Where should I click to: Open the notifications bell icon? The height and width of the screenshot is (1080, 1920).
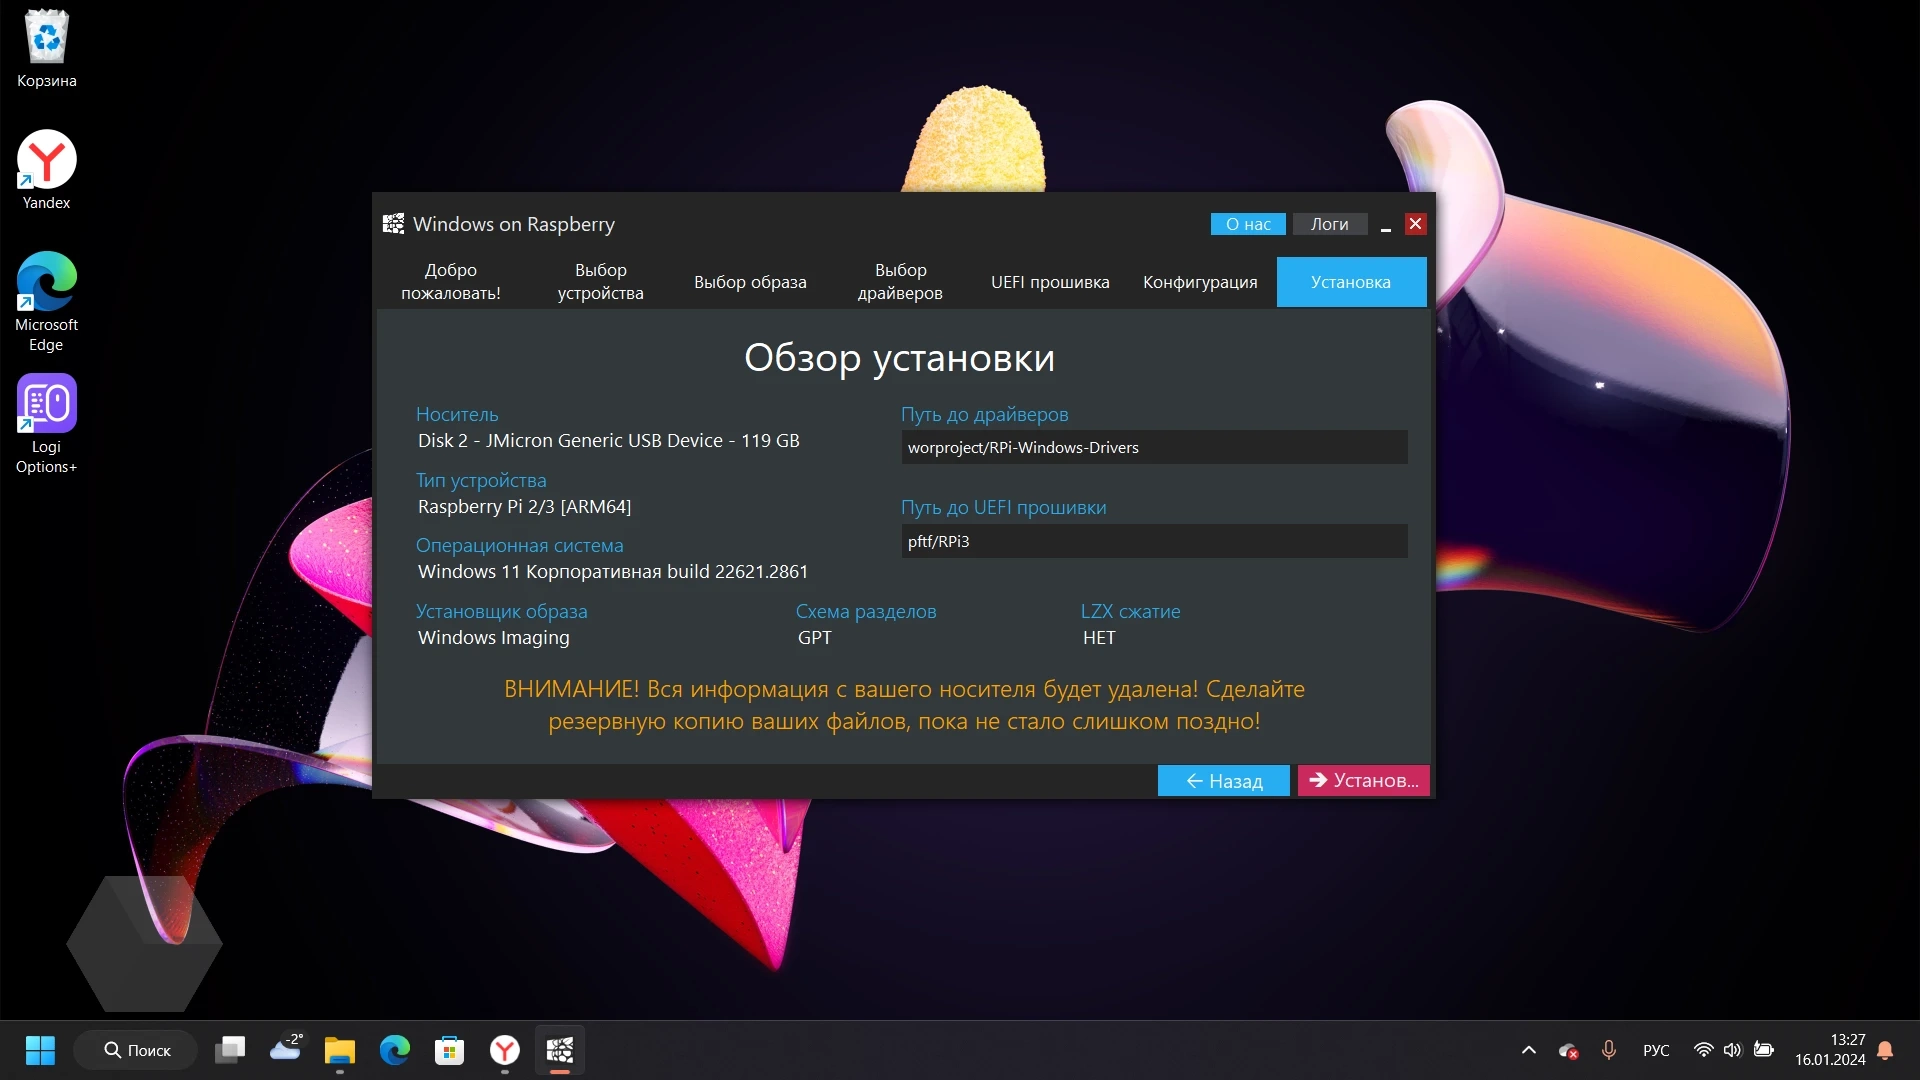1886,1050
